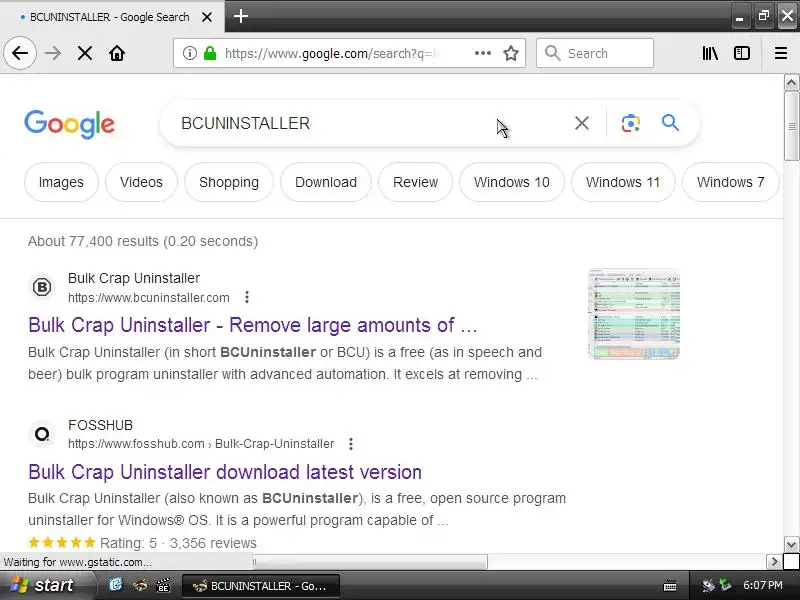
Task: Filter results by Images
Action: click(61, 182)
